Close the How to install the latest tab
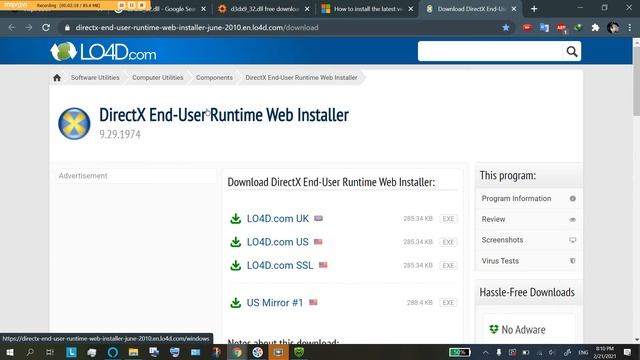The width and height of the screenshot is (640, 360). pos(411,9)
